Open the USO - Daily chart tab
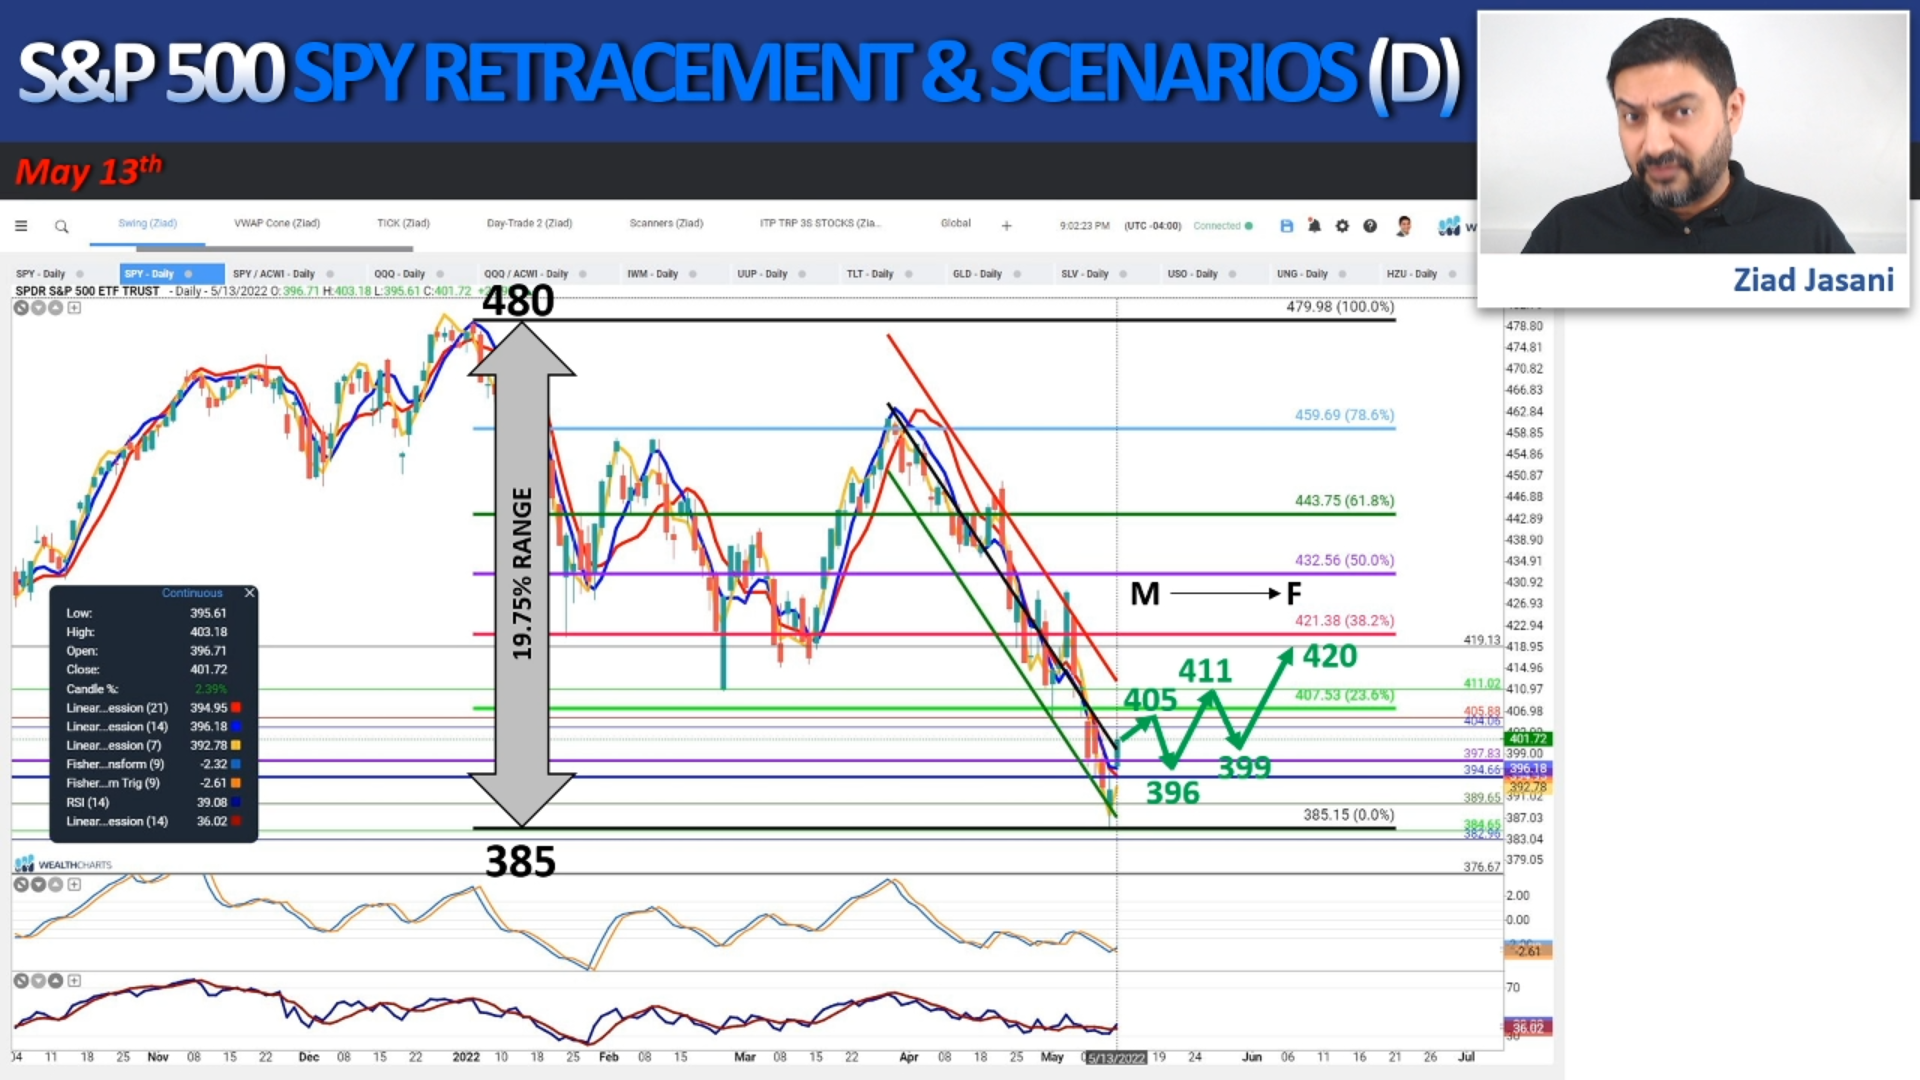Image resolution: width=1920 pixels, height=1080 pixels. point(1193,274)
